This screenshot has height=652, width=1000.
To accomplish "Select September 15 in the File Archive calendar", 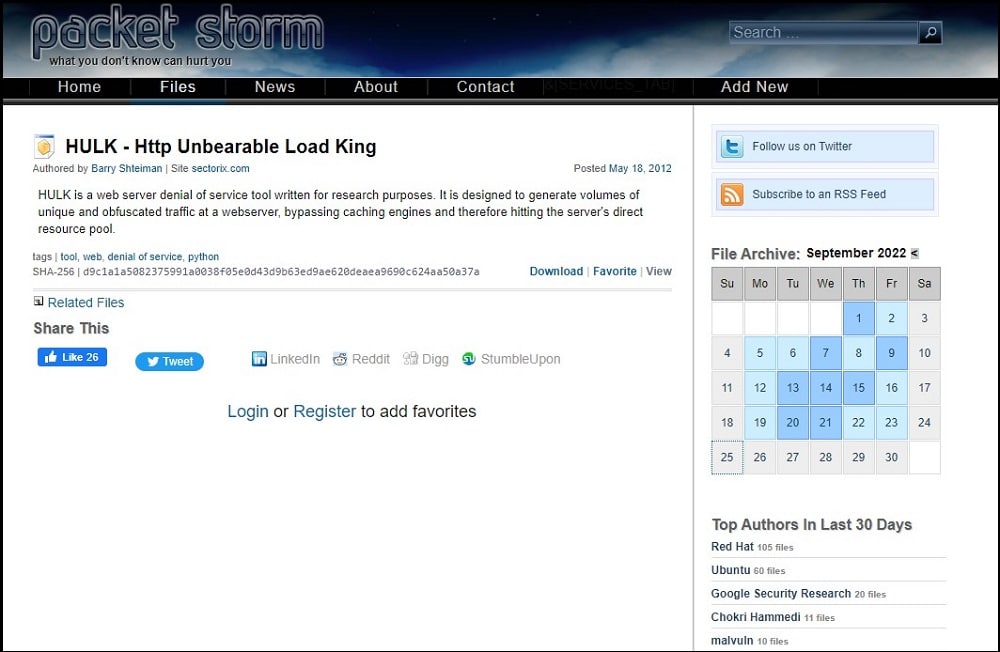I will click(x=859, y=388).
